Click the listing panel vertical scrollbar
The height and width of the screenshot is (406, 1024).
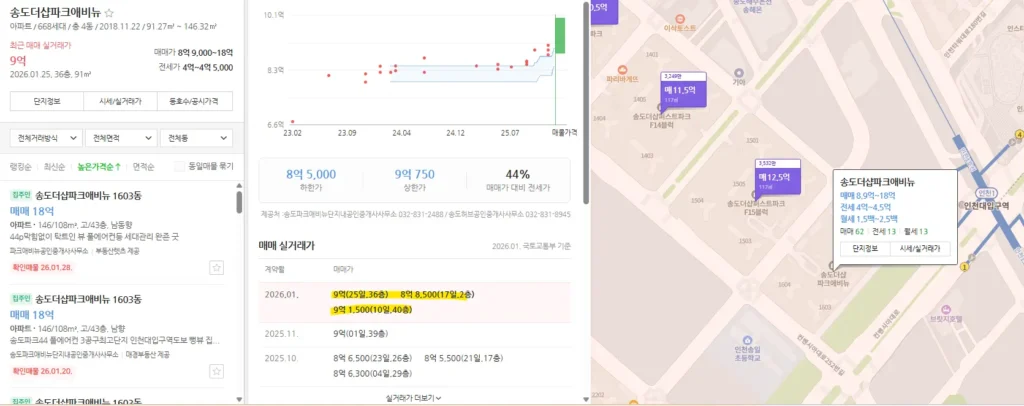coord(239,202)
